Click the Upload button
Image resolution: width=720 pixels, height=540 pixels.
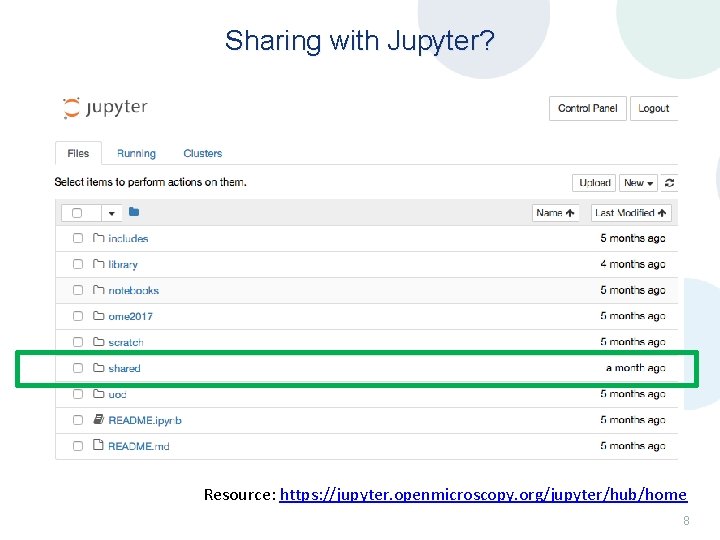click(x=594, y=183)
